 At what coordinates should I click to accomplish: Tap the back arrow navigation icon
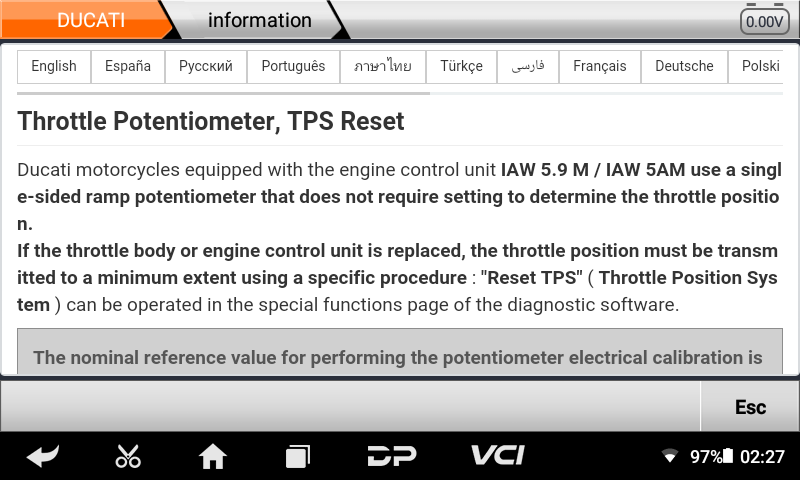coord(43,456)
